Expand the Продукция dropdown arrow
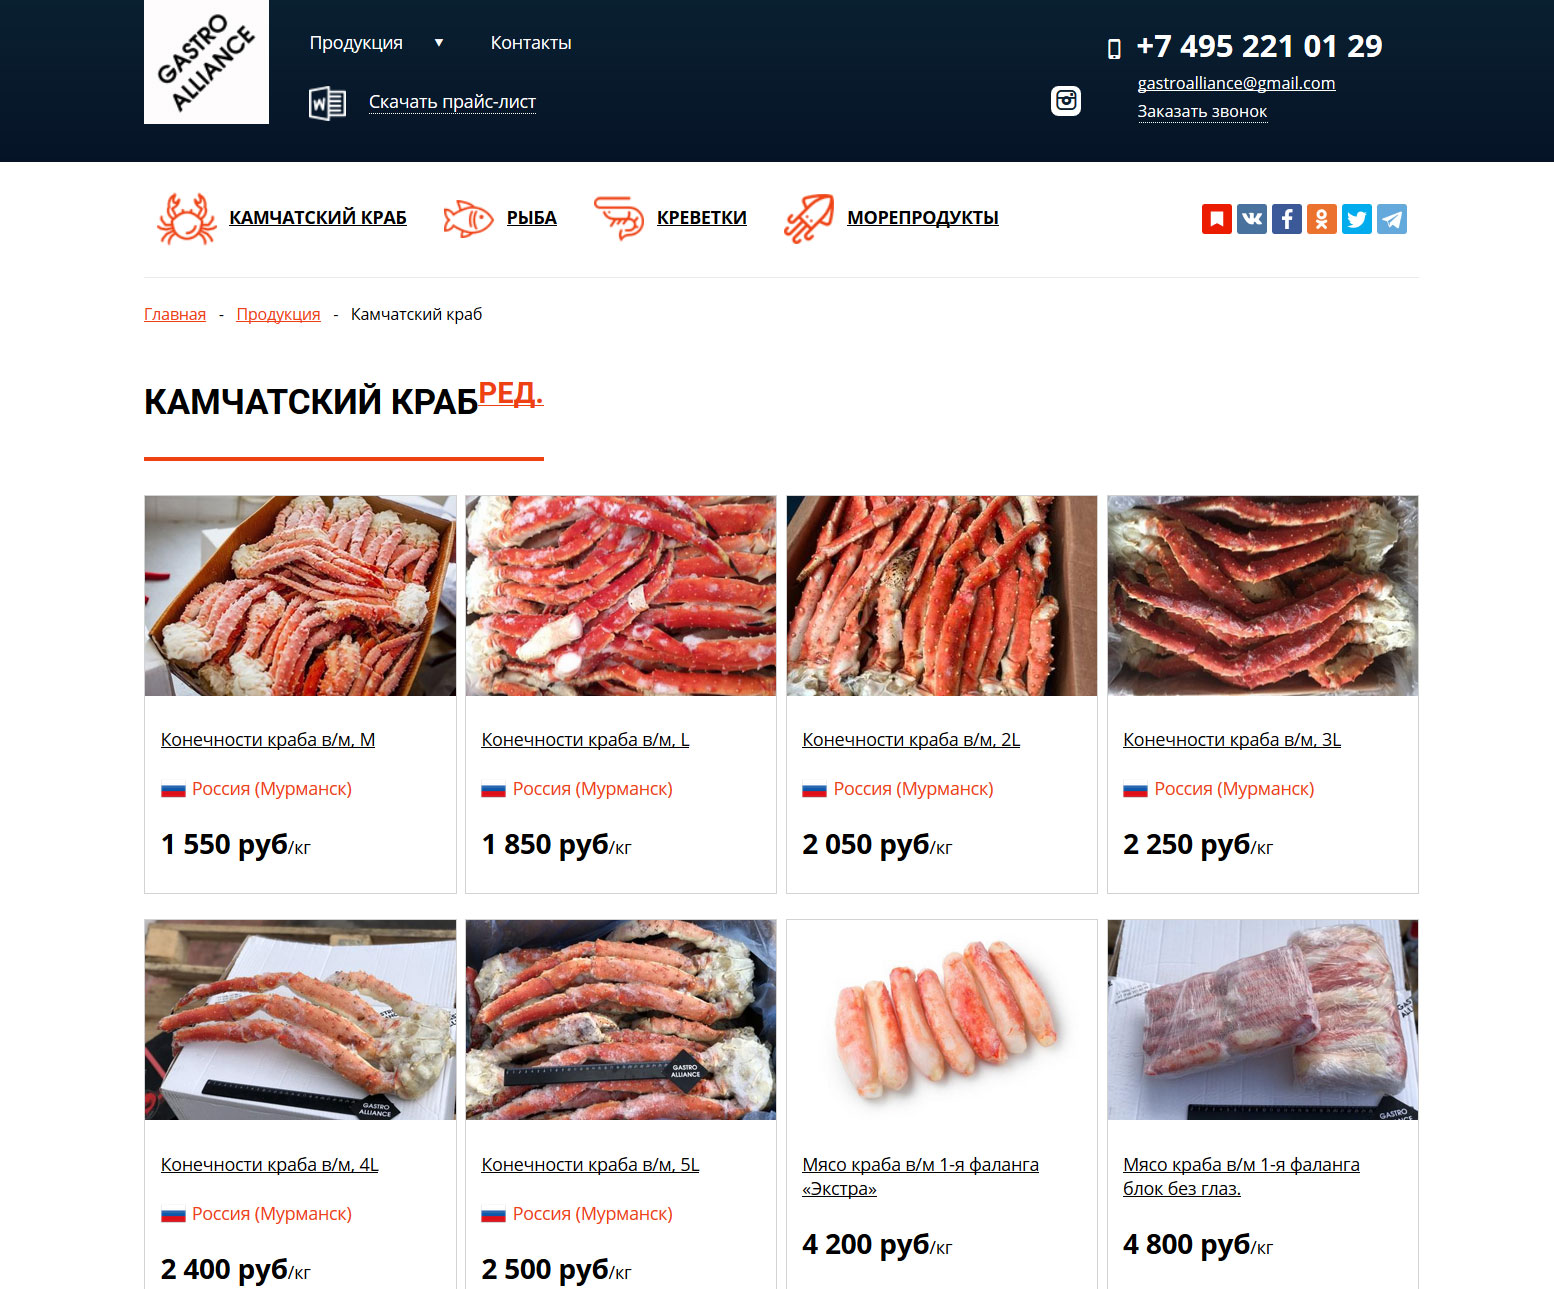 point(438,43)
